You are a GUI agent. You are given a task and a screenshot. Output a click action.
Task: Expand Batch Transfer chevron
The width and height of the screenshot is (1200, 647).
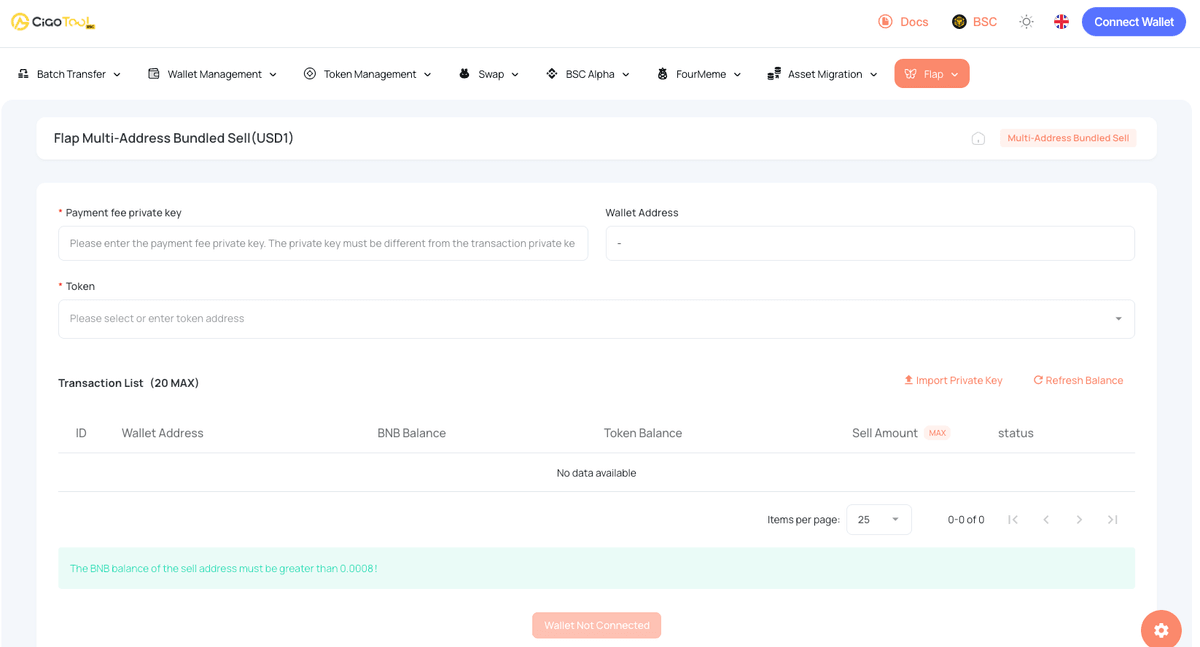point(117,74)
